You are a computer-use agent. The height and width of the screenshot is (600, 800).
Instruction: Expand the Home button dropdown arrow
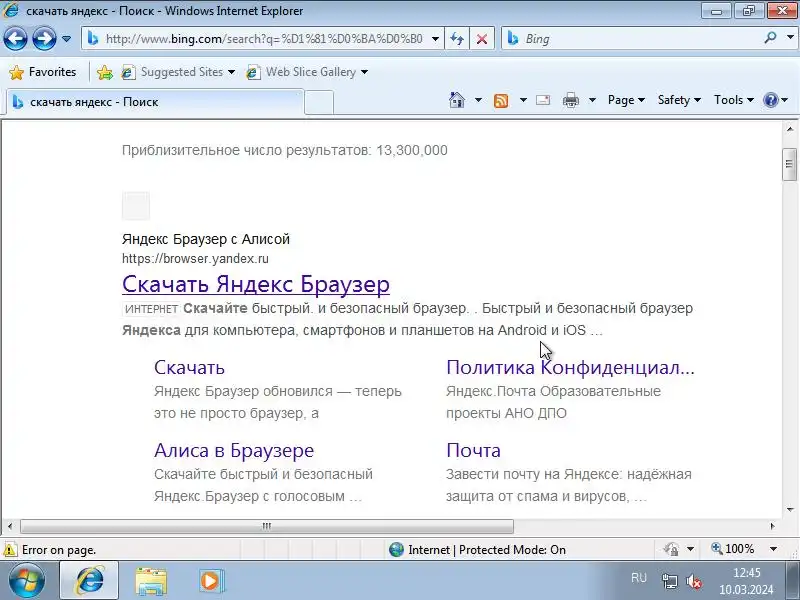tap(478, 100)
